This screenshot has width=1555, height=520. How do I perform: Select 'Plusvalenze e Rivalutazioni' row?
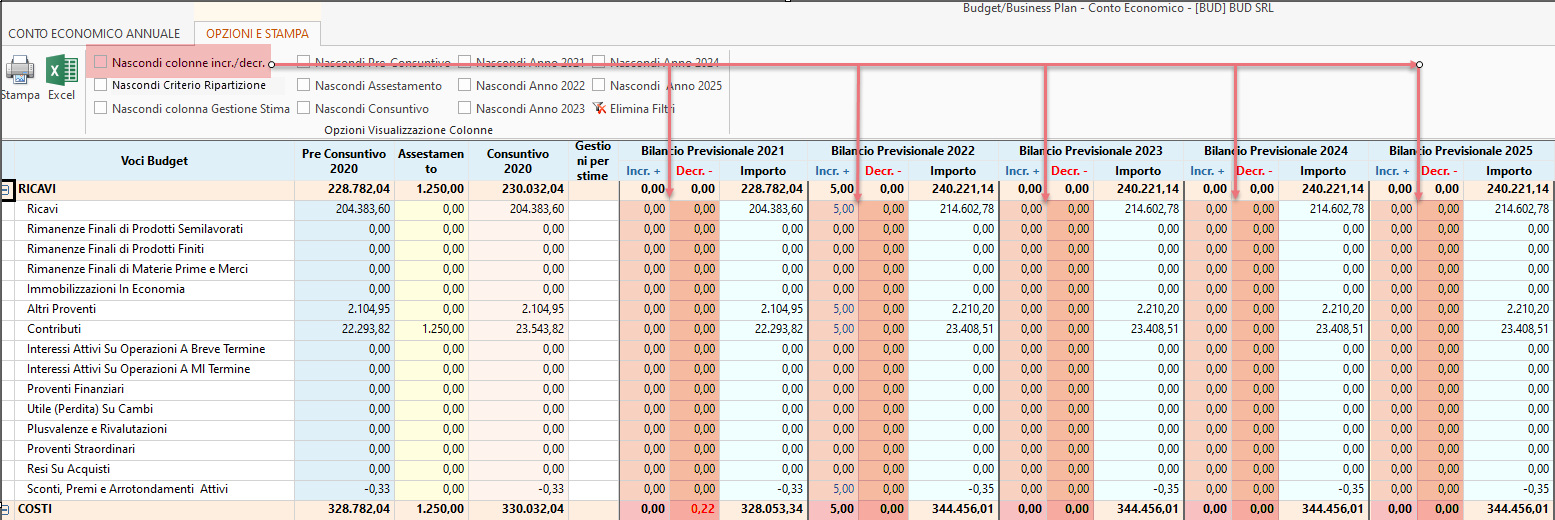pyautogui.click(x=97, y=429)
